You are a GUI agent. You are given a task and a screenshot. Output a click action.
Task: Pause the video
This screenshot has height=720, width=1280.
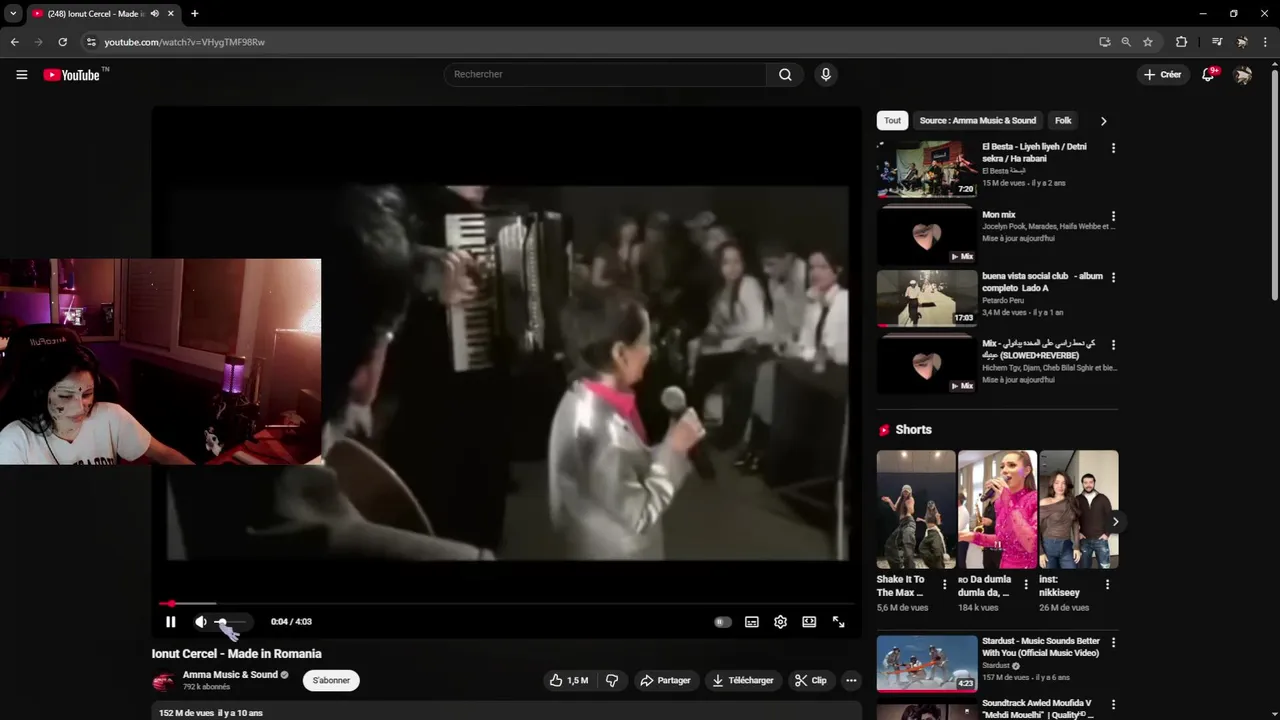click(x=170, y=622)
